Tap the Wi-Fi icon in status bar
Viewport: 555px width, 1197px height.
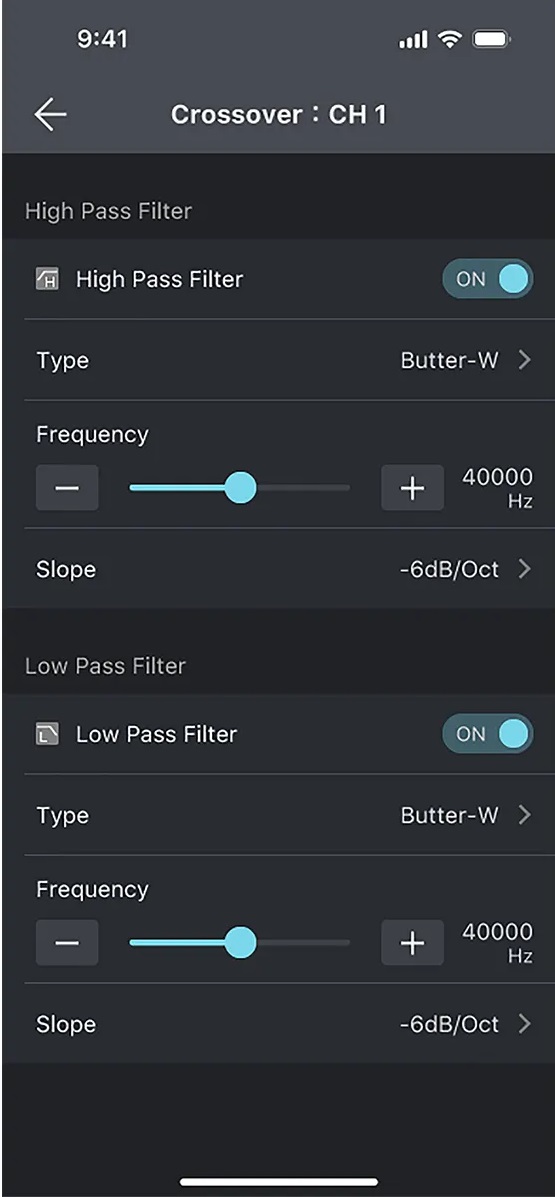pos(450,40)
